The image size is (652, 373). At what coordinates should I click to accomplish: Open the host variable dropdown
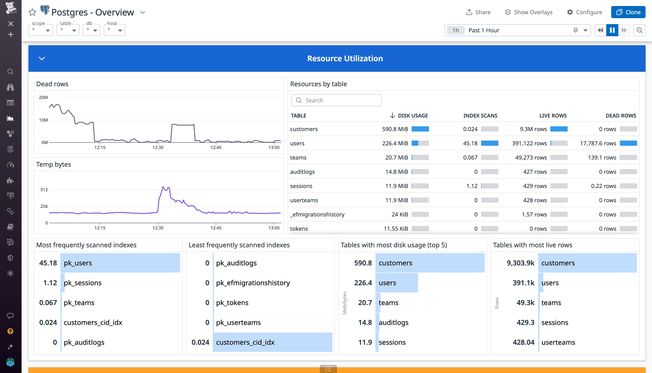click(x=114, y=30)
